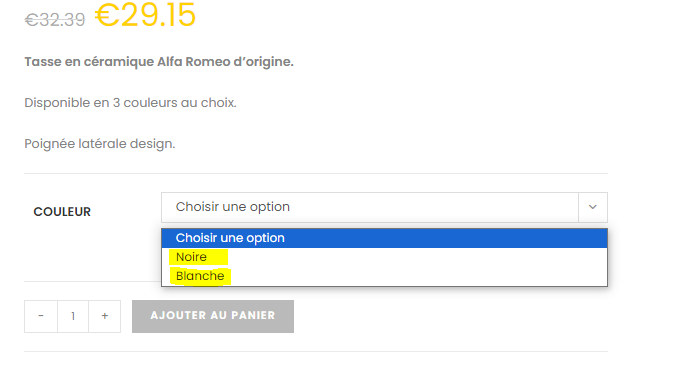This screenshot has height=371, width=677.
Task: Click the 'Disponible en 3 couleurs' text
Action: point(130,103)
